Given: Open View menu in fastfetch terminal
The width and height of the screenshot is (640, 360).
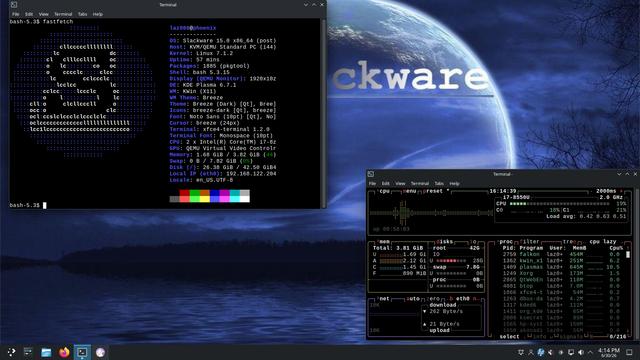Looking at the screenshot, I should (43, 14).
